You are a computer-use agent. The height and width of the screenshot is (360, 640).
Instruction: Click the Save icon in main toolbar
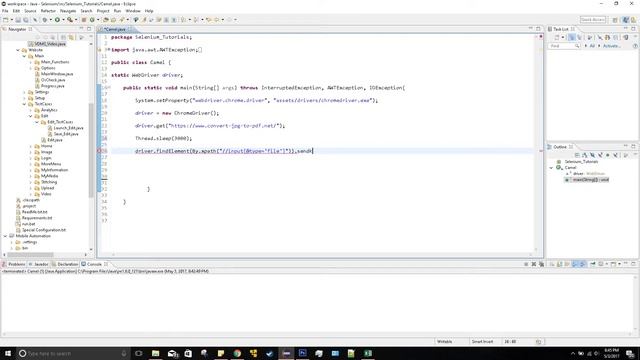click(x=18, y=20)
